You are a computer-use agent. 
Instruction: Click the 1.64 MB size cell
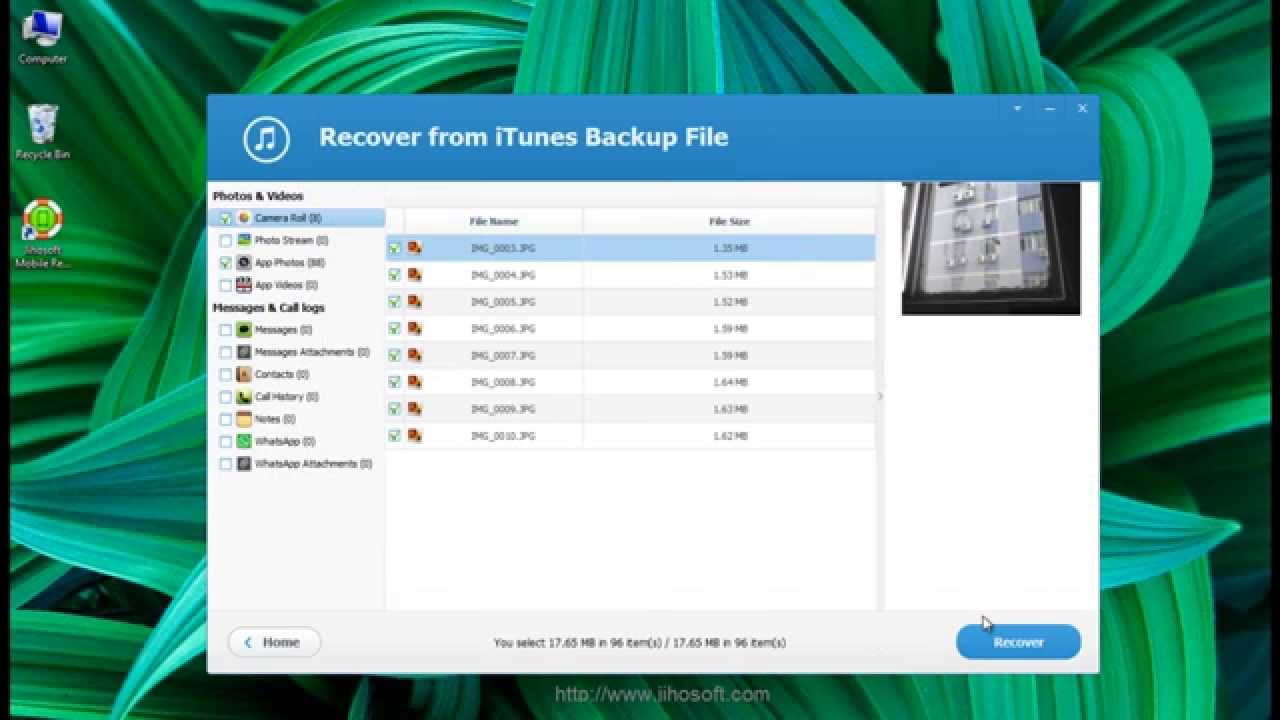[x=730, y=382]
